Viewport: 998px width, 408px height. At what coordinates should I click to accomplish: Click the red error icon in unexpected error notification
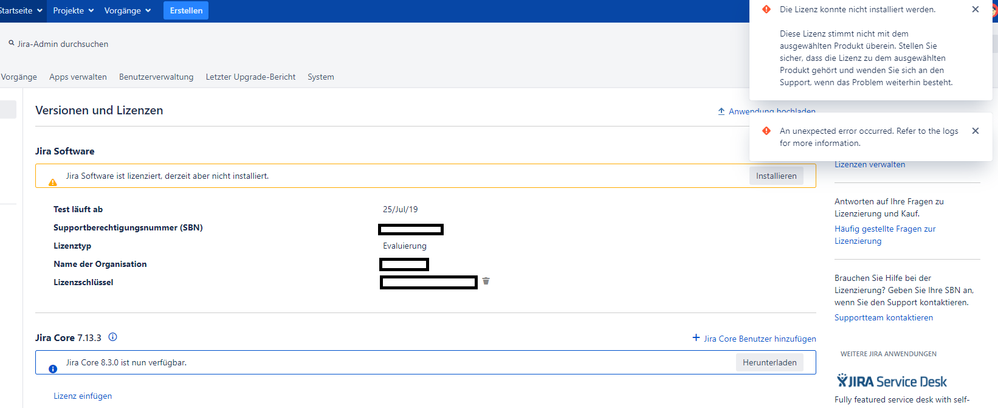766,130
